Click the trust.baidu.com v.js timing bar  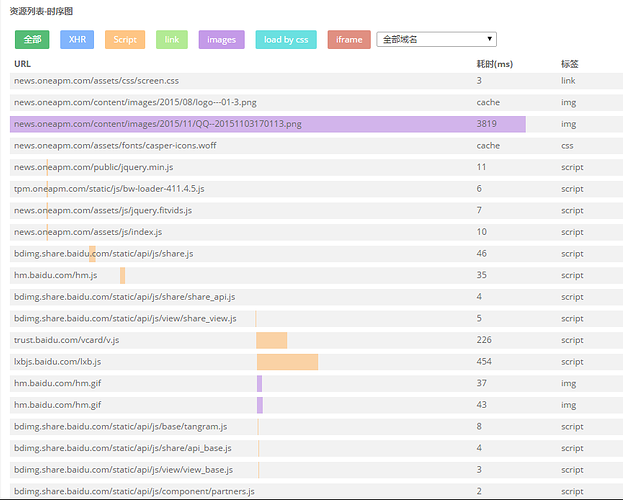(x=271, y=340)
